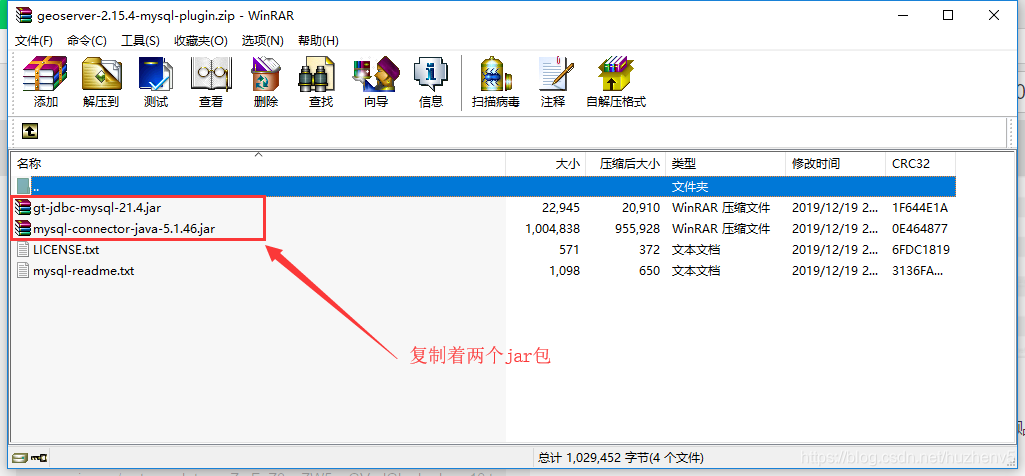Viewport: 1025px width, 476px height.
Task: Select the gt-jdbc-mysql-21.4.jar file name
Action: [x=97, y=209]
